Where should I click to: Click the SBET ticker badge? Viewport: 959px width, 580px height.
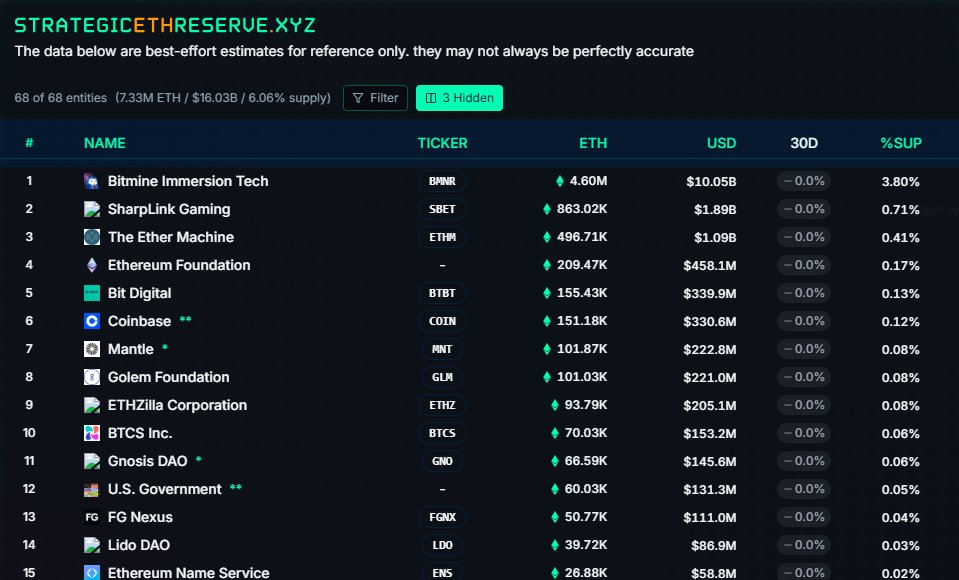coord(442,209)
